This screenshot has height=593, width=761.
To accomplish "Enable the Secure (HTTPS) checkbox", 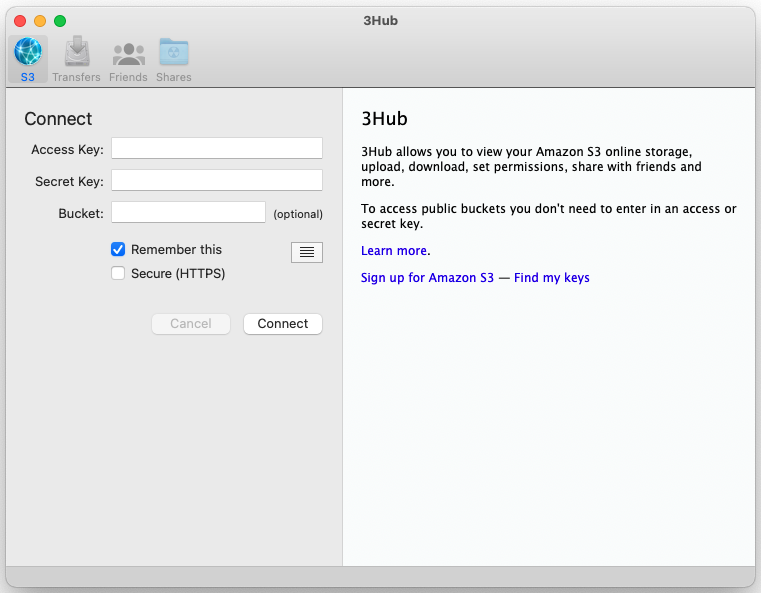I will (118, 273).
